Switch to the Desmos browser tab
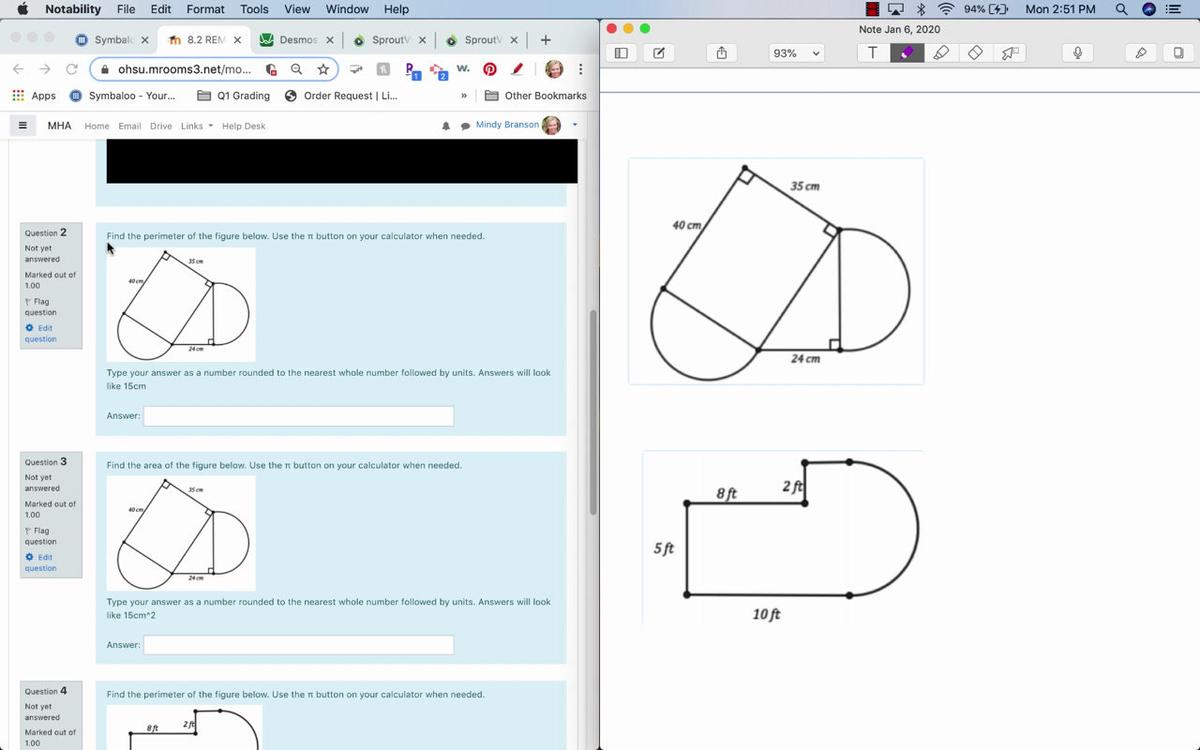 [290, 40]
